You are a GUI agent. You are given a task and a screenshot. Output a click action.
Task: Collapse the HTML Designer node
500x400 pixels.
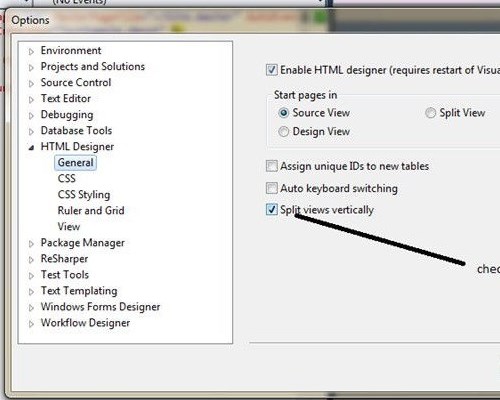tap(31, 147)
